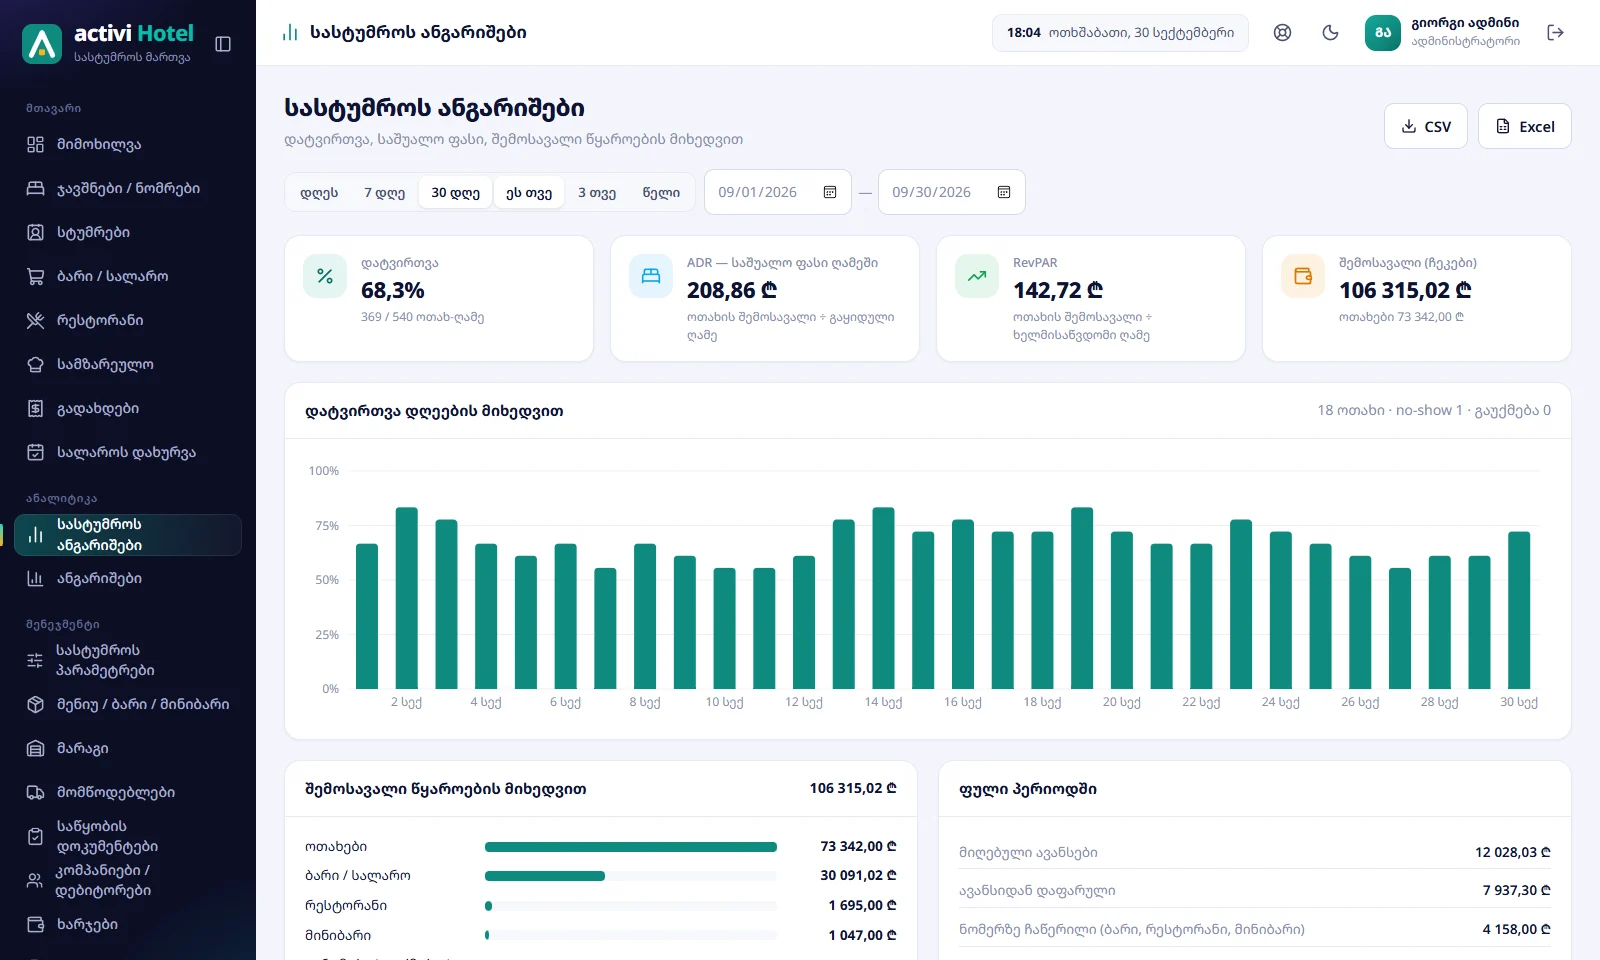The height and width of the screenshot is (960, 1600).
Task: Open მენიუ / ბარი / მინიბარი
Action: coord(128,704)
